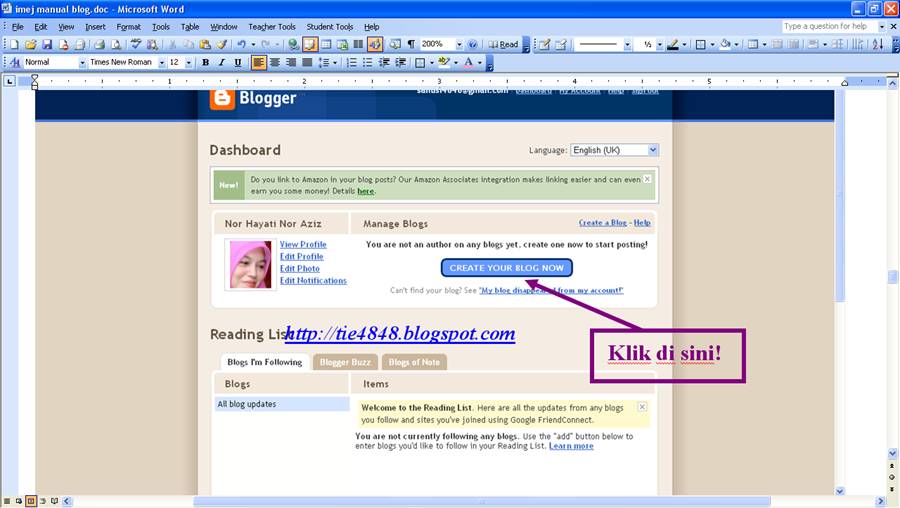
Task: Click the horizontal scrollbar thumb
Action: click(x=482, y=501)
